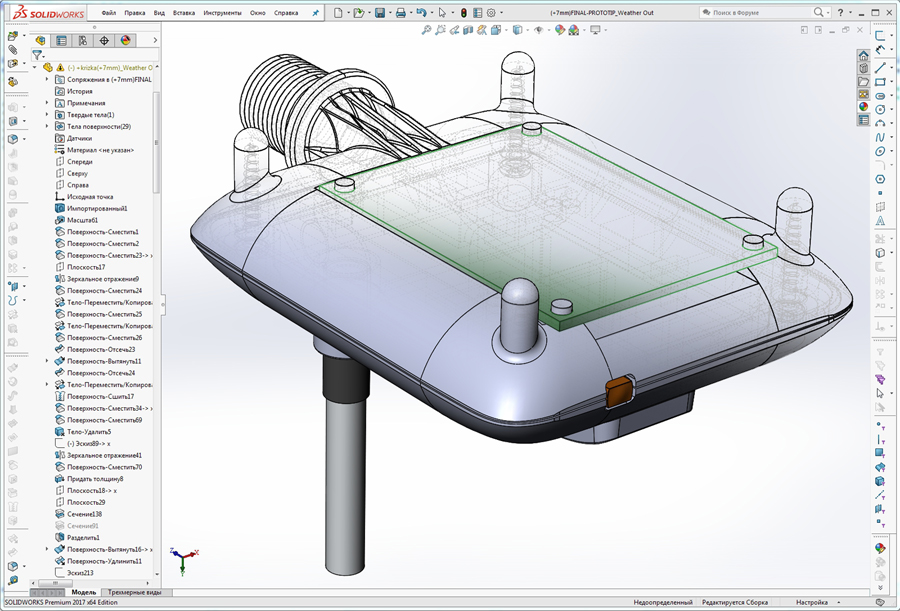The image size is (900, 611).
Task: Click the Save icon in top toolbar
Action: point(380,13)
